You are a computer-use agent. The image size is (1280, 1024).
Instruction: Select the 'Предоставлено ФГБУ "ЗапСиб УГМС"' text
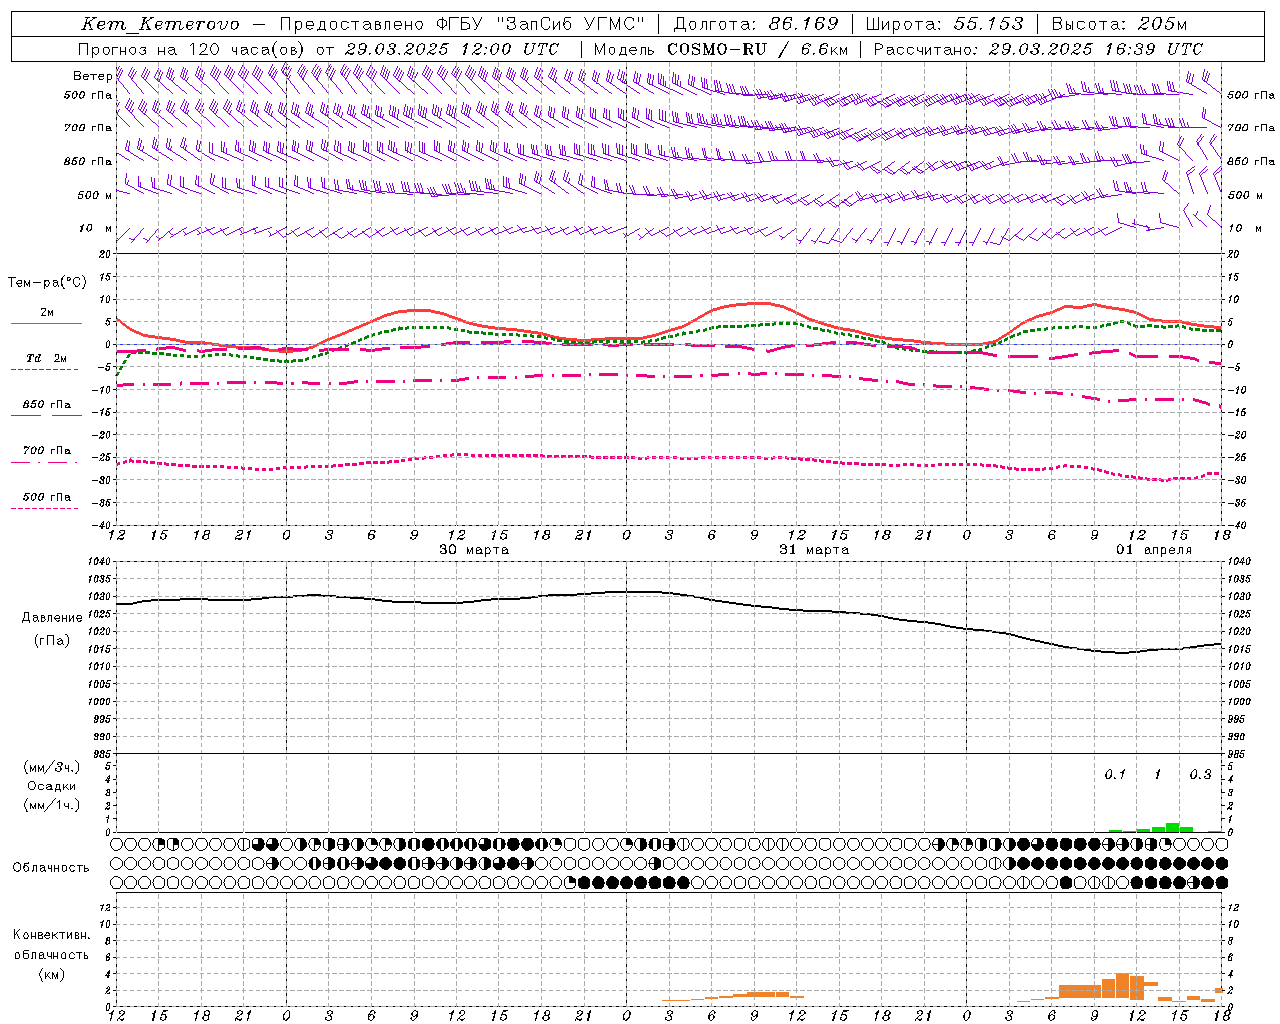(x=462, y=24)
